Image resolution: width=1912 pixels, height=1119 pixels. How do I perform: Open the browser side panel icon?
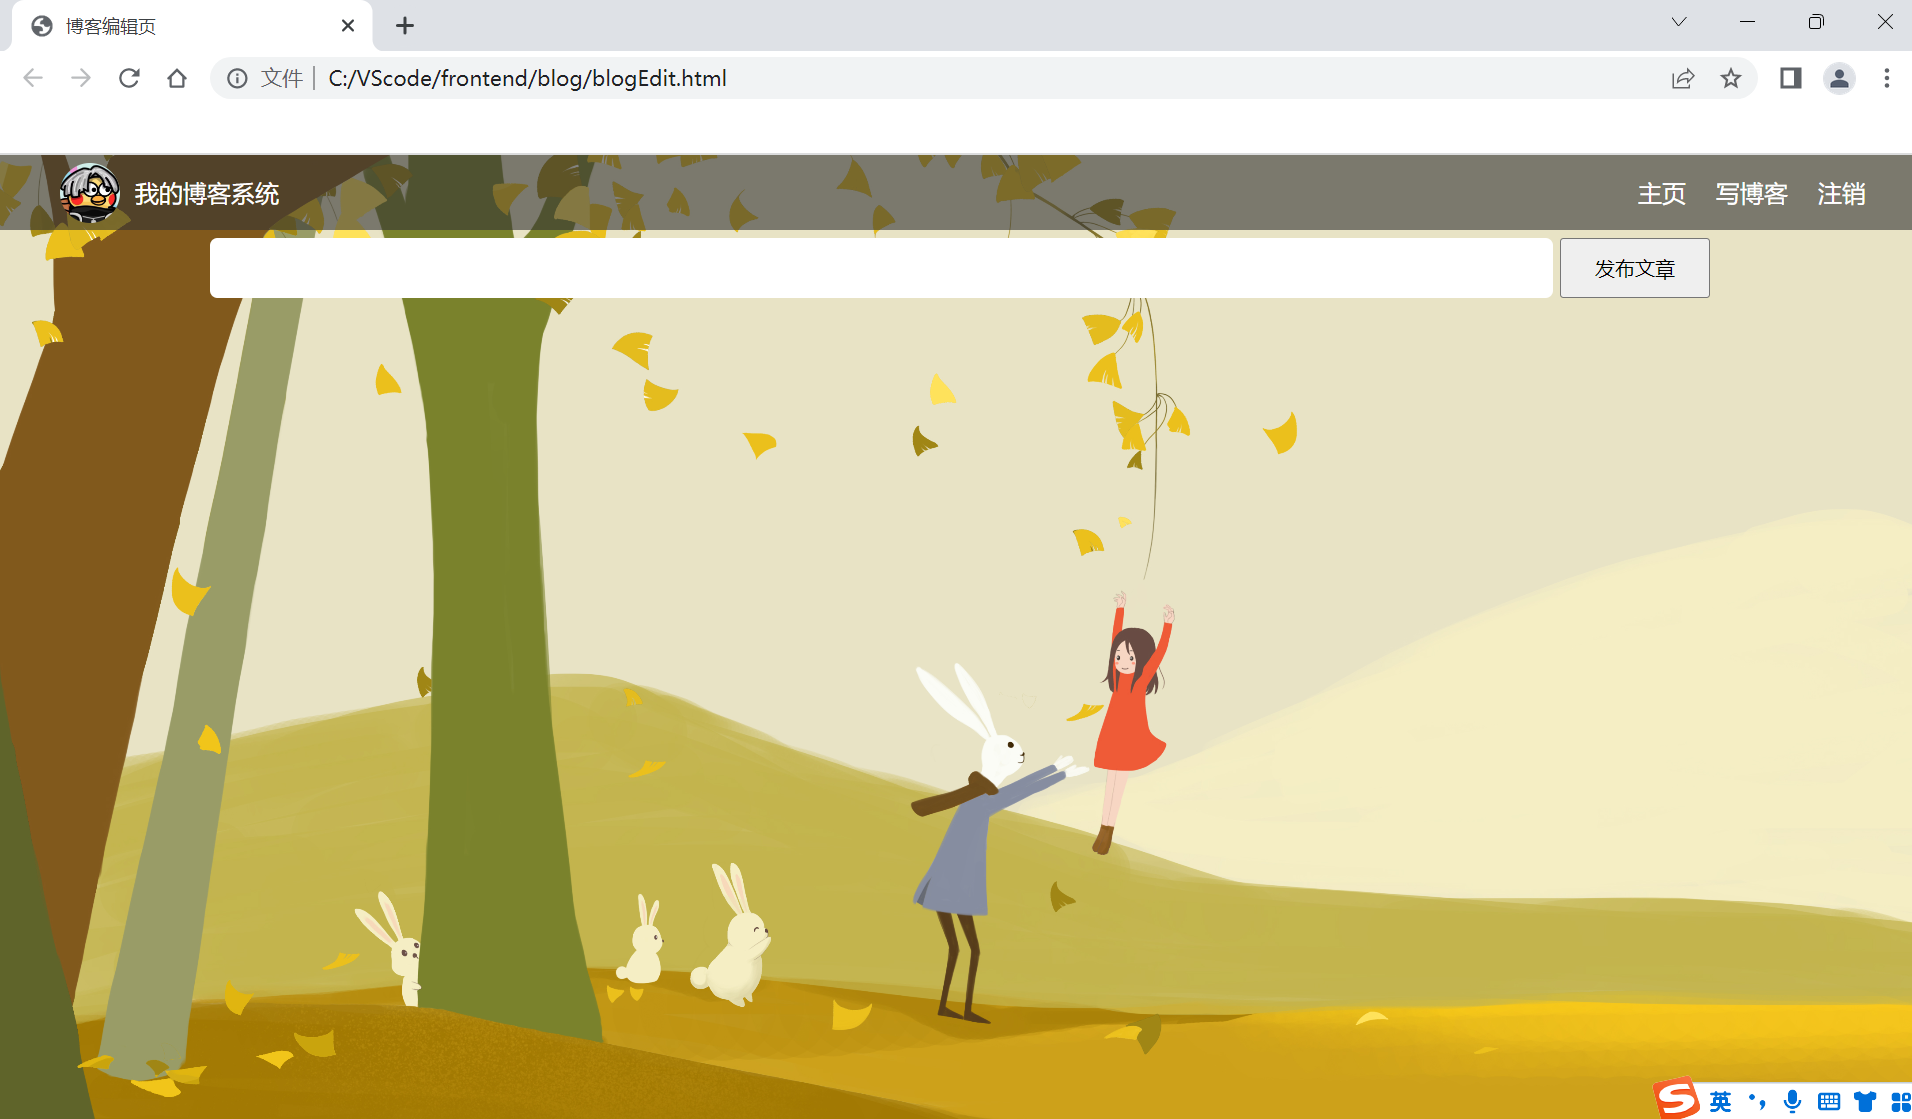click(x=1791, y=78)
